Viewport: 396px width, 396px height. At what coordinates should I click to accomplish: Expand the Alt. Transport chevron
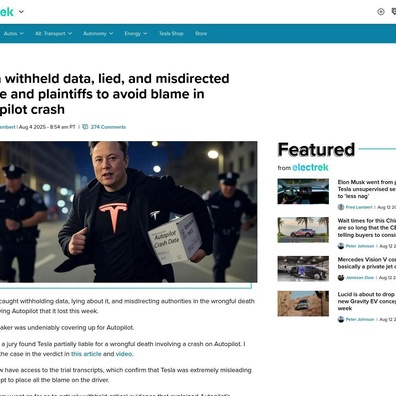(x=70, y=34)
